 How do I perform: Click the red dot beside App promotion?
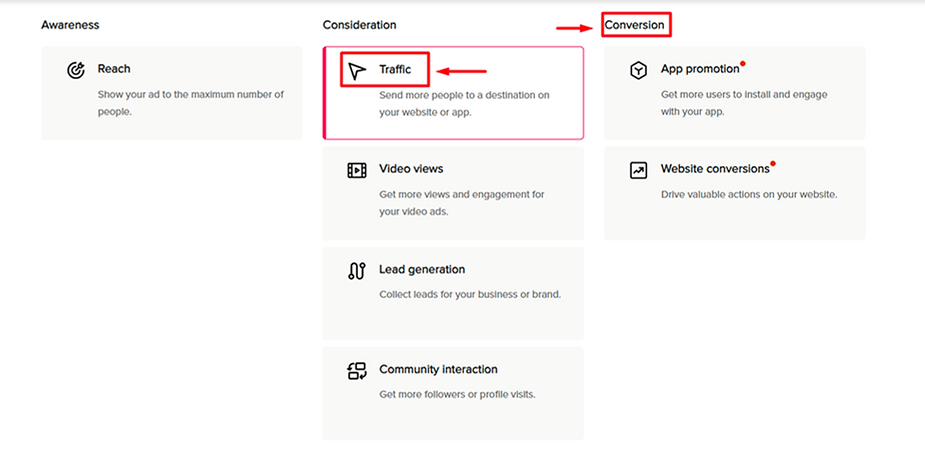point(743,63)
